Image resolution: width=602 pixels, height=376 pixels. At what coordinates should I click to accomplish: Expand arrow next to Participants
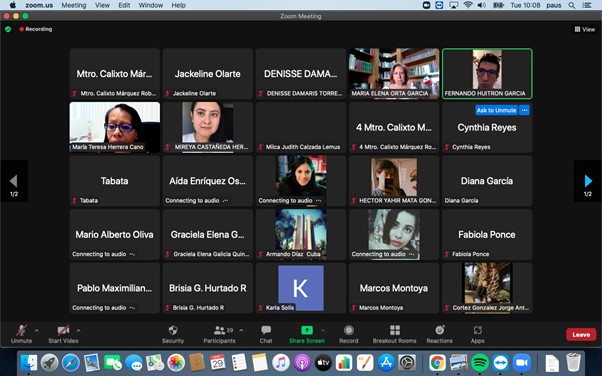tap(241, 330)
